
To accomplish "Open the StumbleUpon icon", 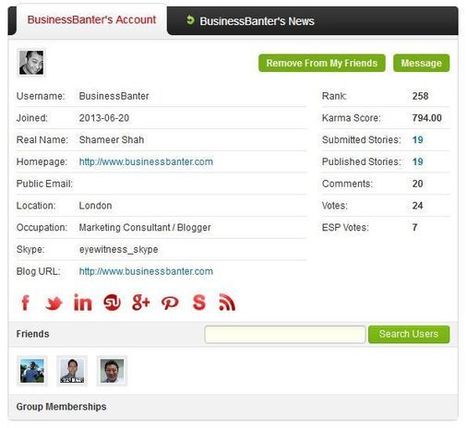I will tap(112, 303).
